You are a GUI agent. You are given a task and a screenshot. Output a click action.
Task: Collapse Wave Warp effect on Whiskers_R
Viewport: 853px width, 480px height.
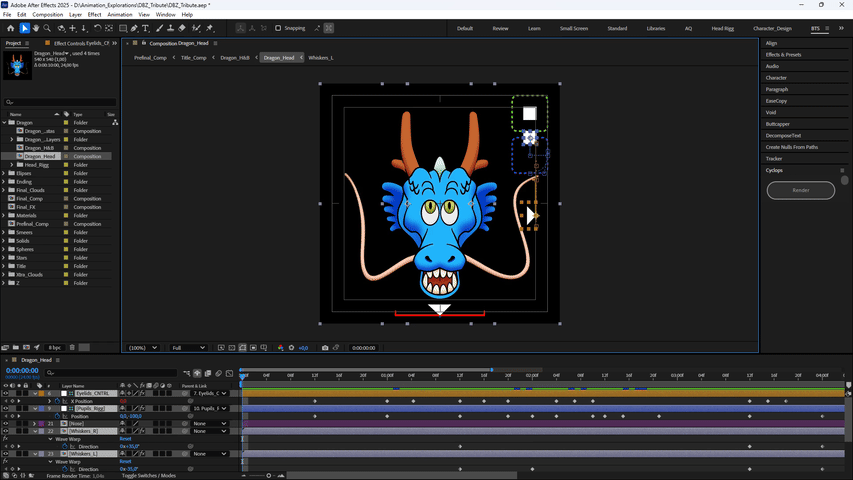pos(50,439)
